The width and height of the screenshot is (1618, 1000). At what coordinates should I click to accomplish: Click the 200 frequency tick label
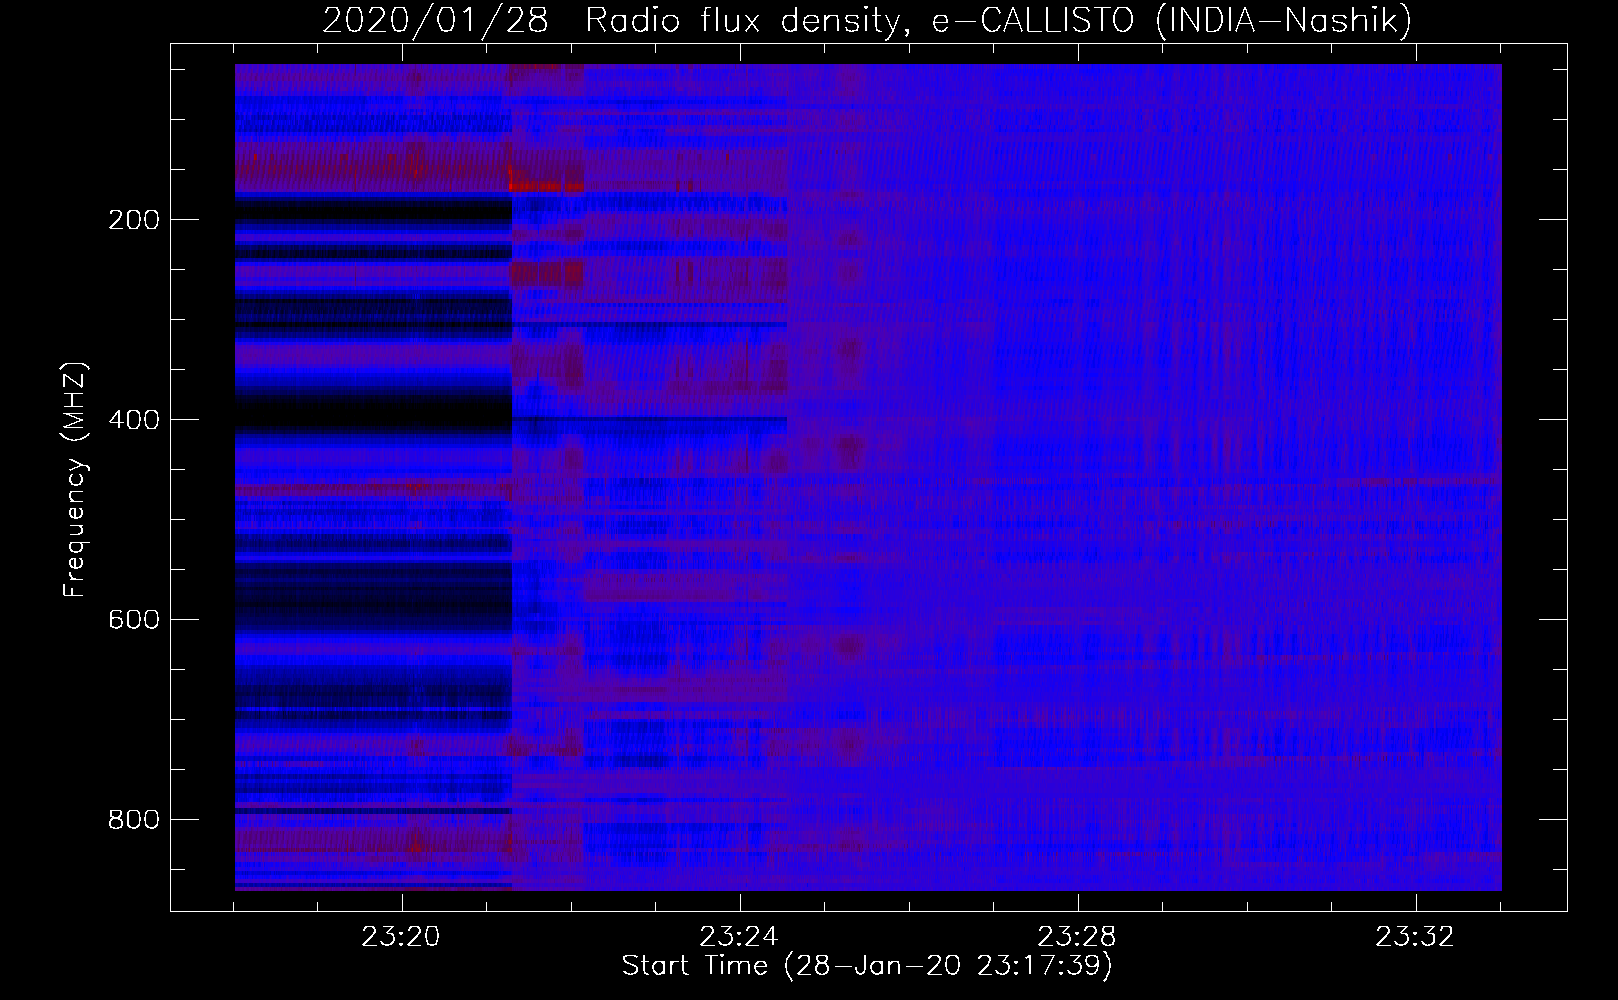point(134,220)
